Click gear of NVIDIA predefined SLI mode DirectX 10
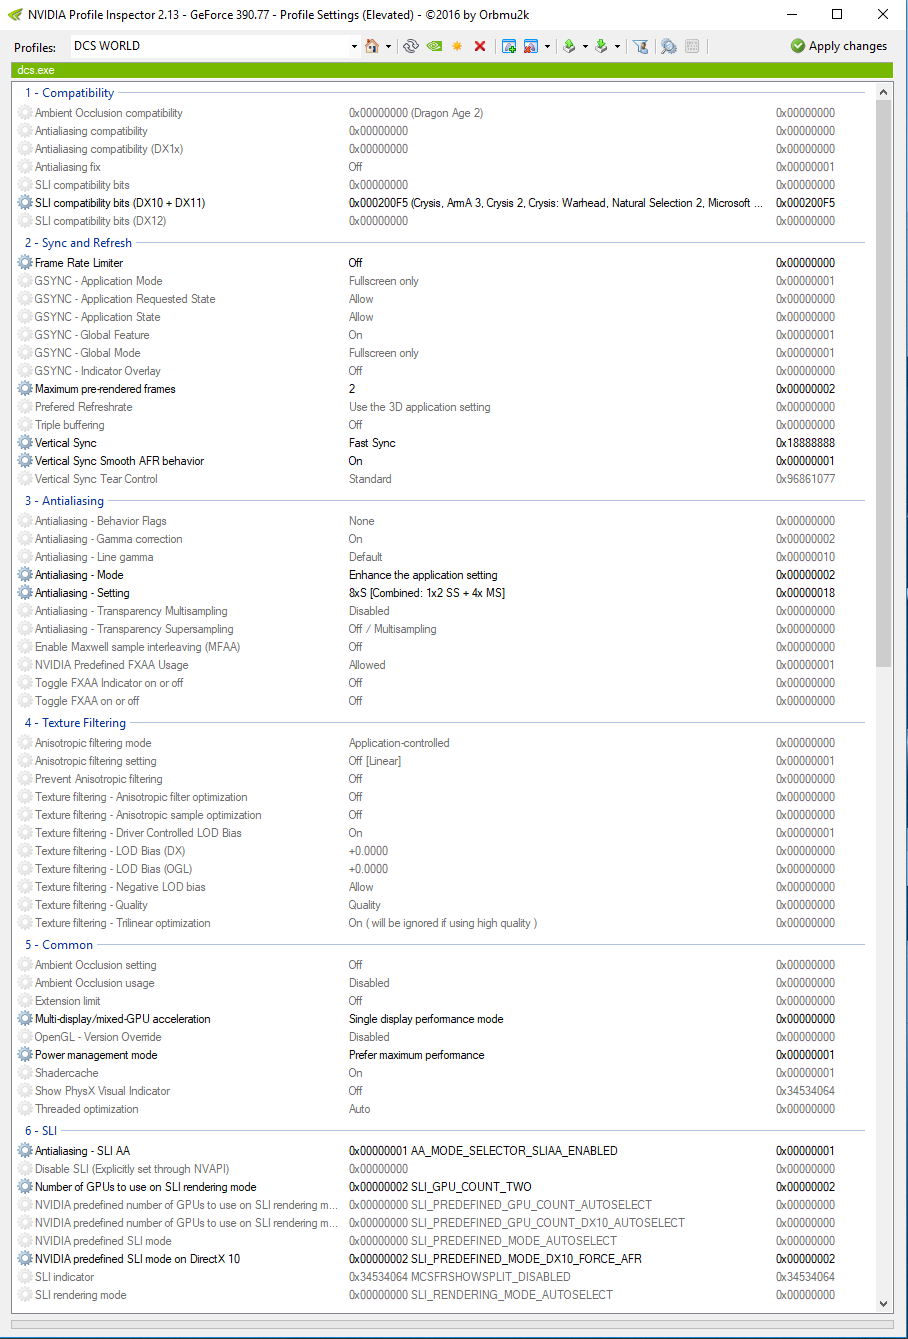 (25, 1259)
